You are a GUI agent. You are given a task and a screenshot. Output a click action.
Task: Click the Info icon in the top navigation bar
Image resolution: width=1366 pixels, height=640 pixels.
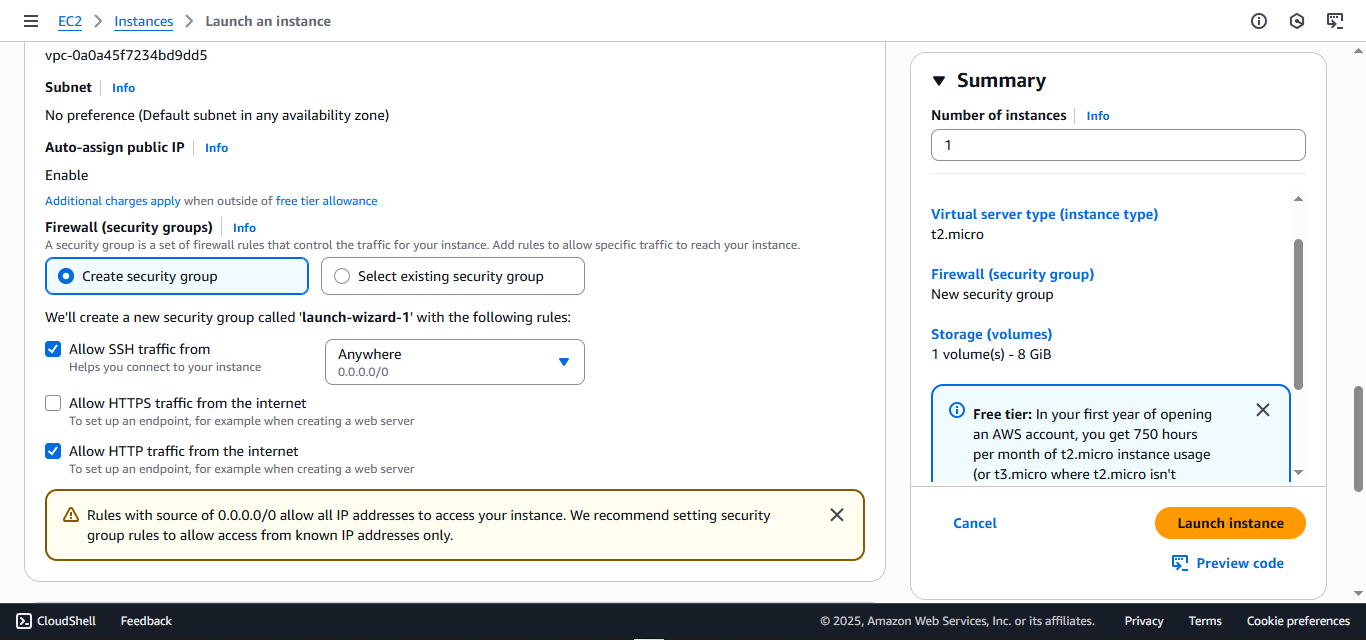[x=1259, y=20]
